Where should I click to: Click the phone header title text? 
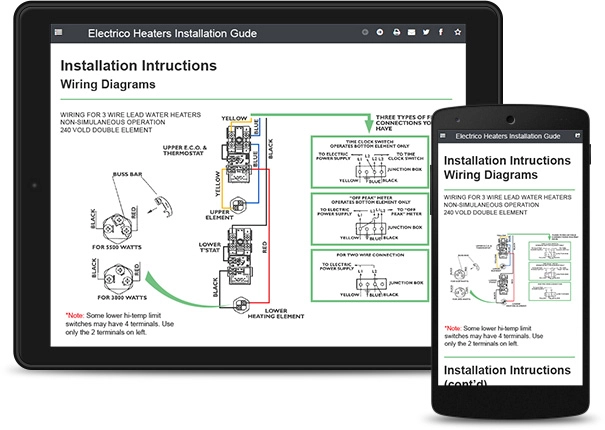(508, 136)
